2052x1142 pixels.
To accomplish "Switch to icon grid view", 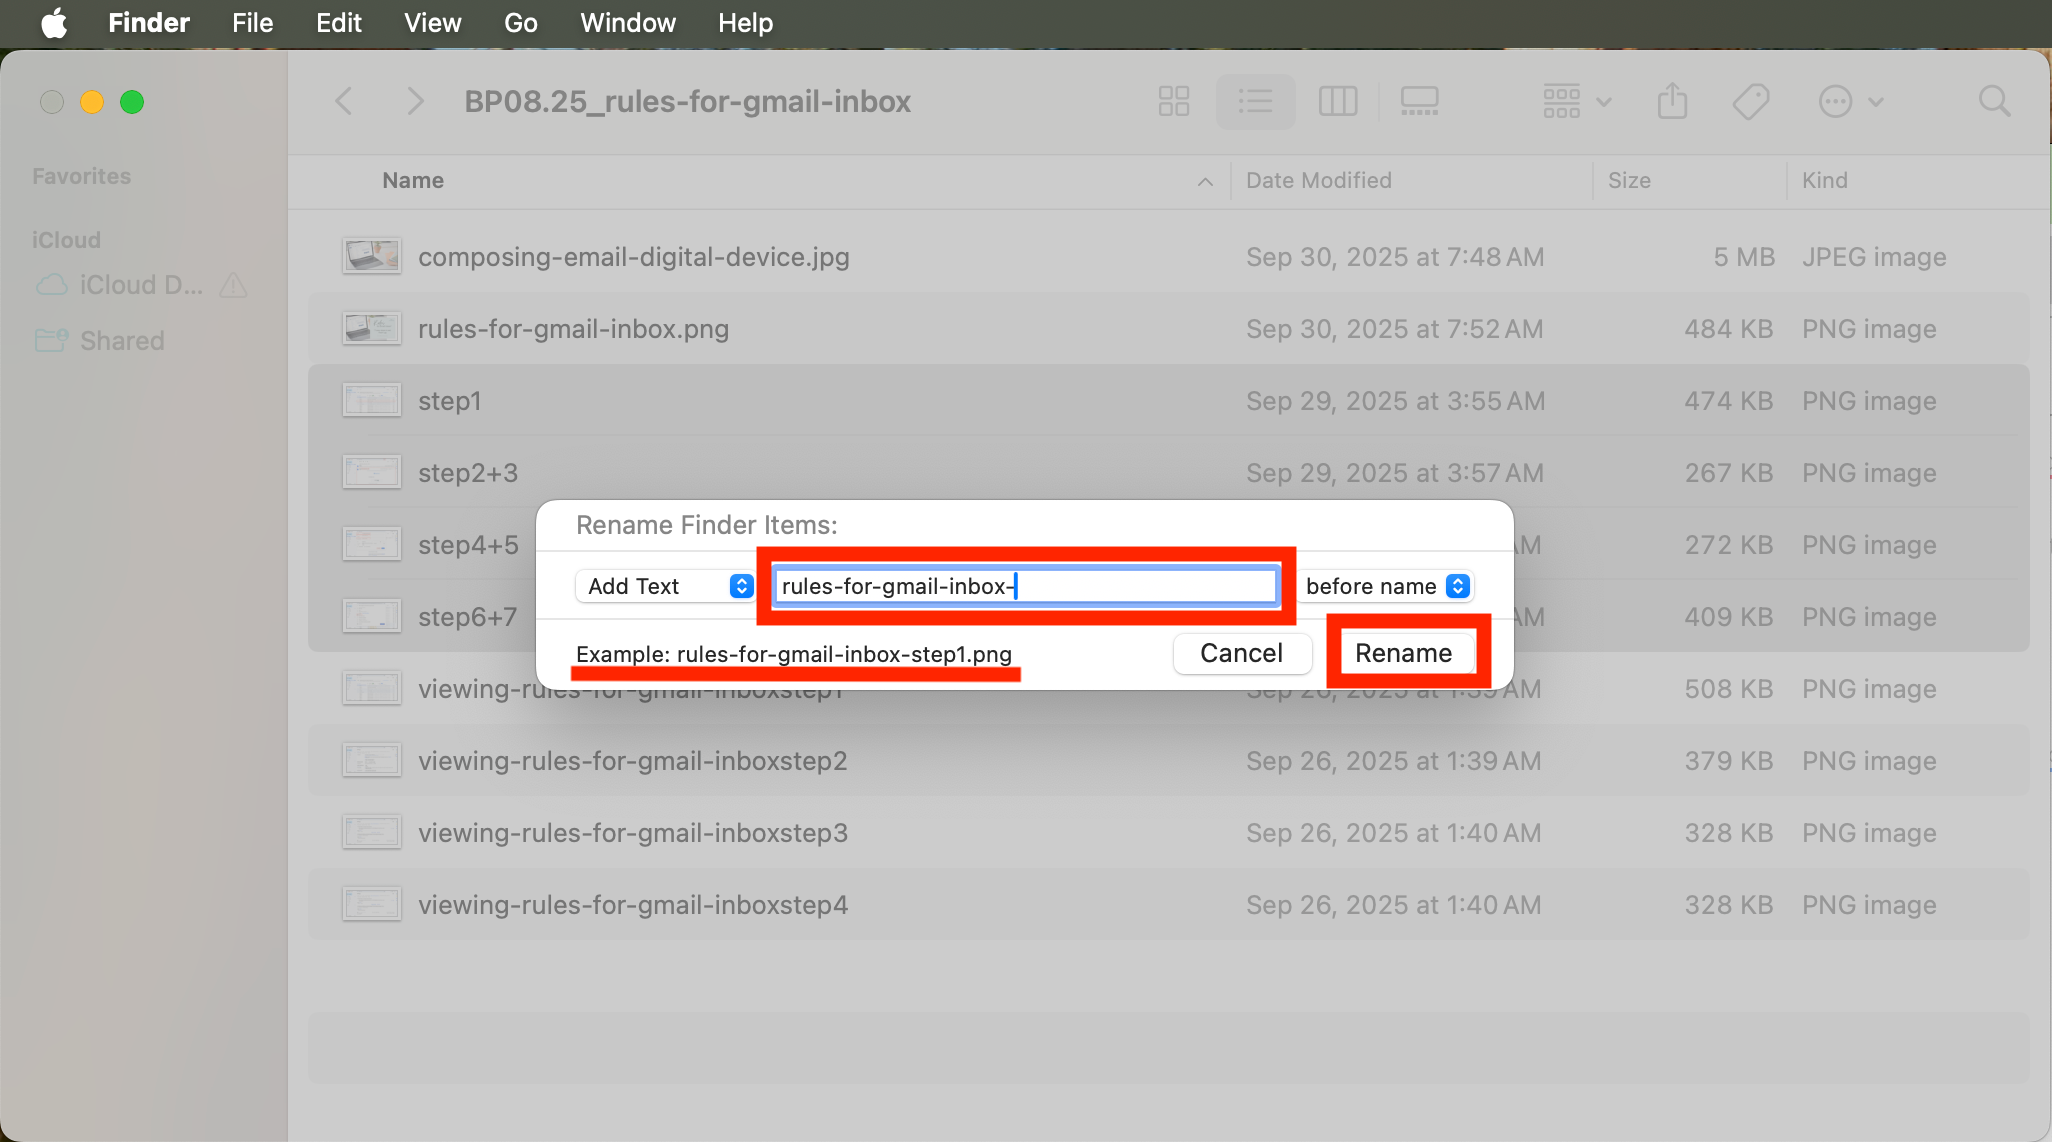I will (1174, 101).
